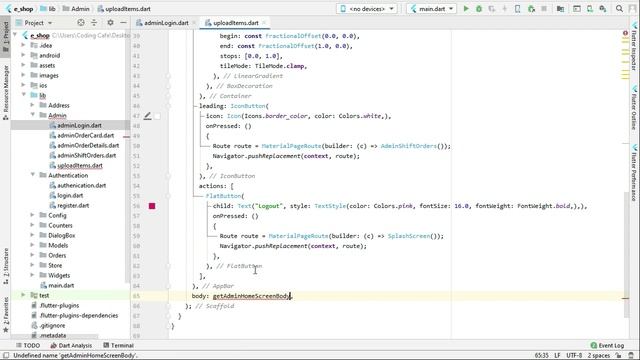Collapse the lib folder arrow
Screen dimensions: 640x360
24,95
